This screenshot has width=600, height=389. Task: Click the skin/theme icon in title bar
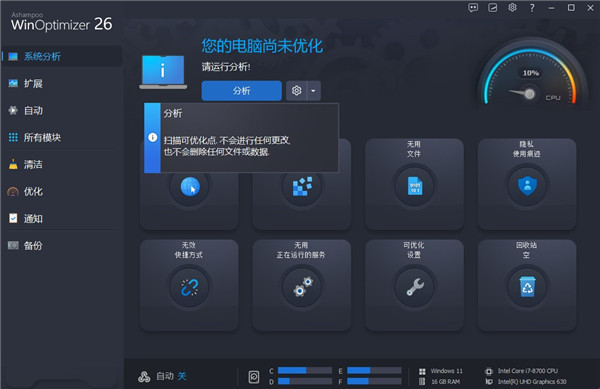point(492,8)
